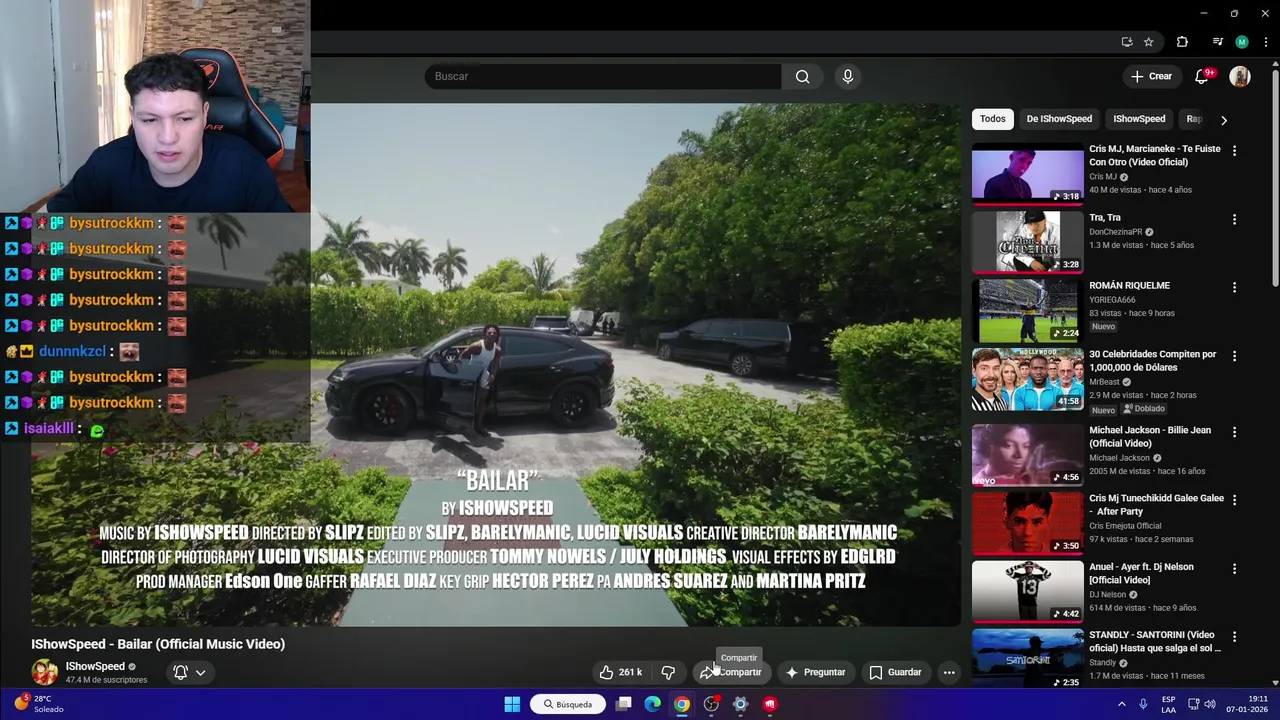This screenshot has width=1280, height=720.
Task: Click the Compartir share button
Action: [x=731, y=672]
